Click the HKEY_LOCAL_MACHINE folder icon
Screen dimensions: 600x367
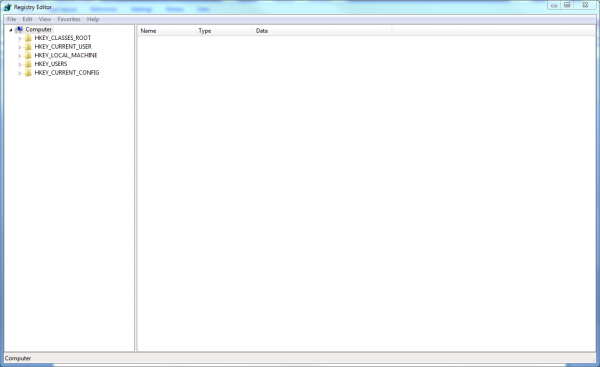pos(28,55)
